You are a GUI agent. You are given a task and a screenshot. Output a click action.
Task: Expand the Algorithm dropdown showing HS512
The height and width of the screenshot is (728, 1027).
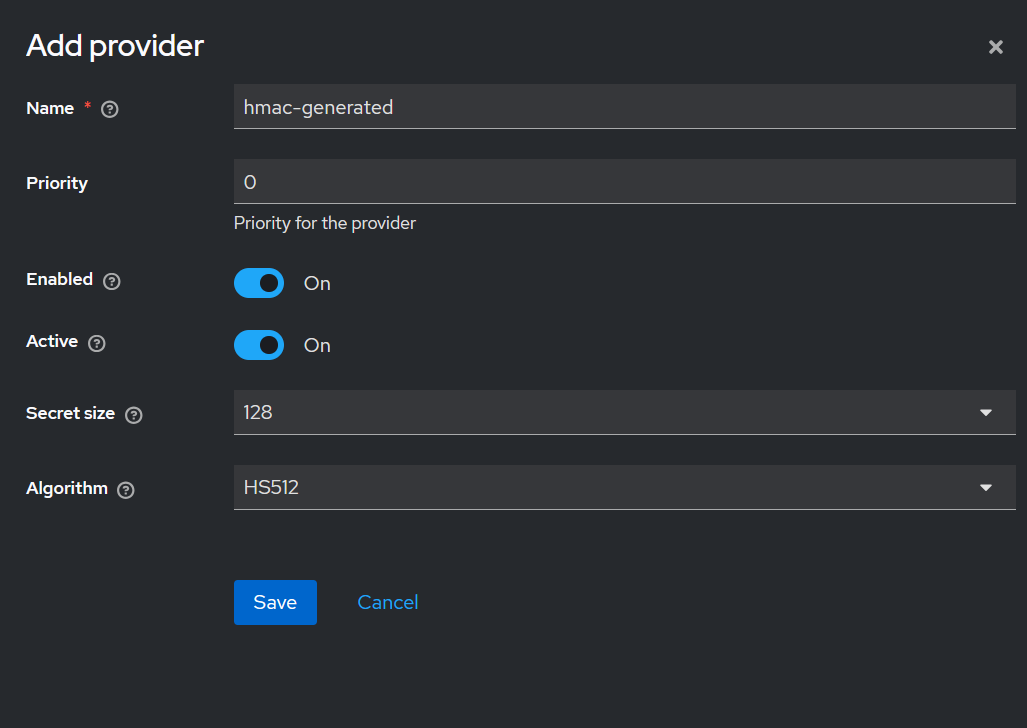[624, 487]
